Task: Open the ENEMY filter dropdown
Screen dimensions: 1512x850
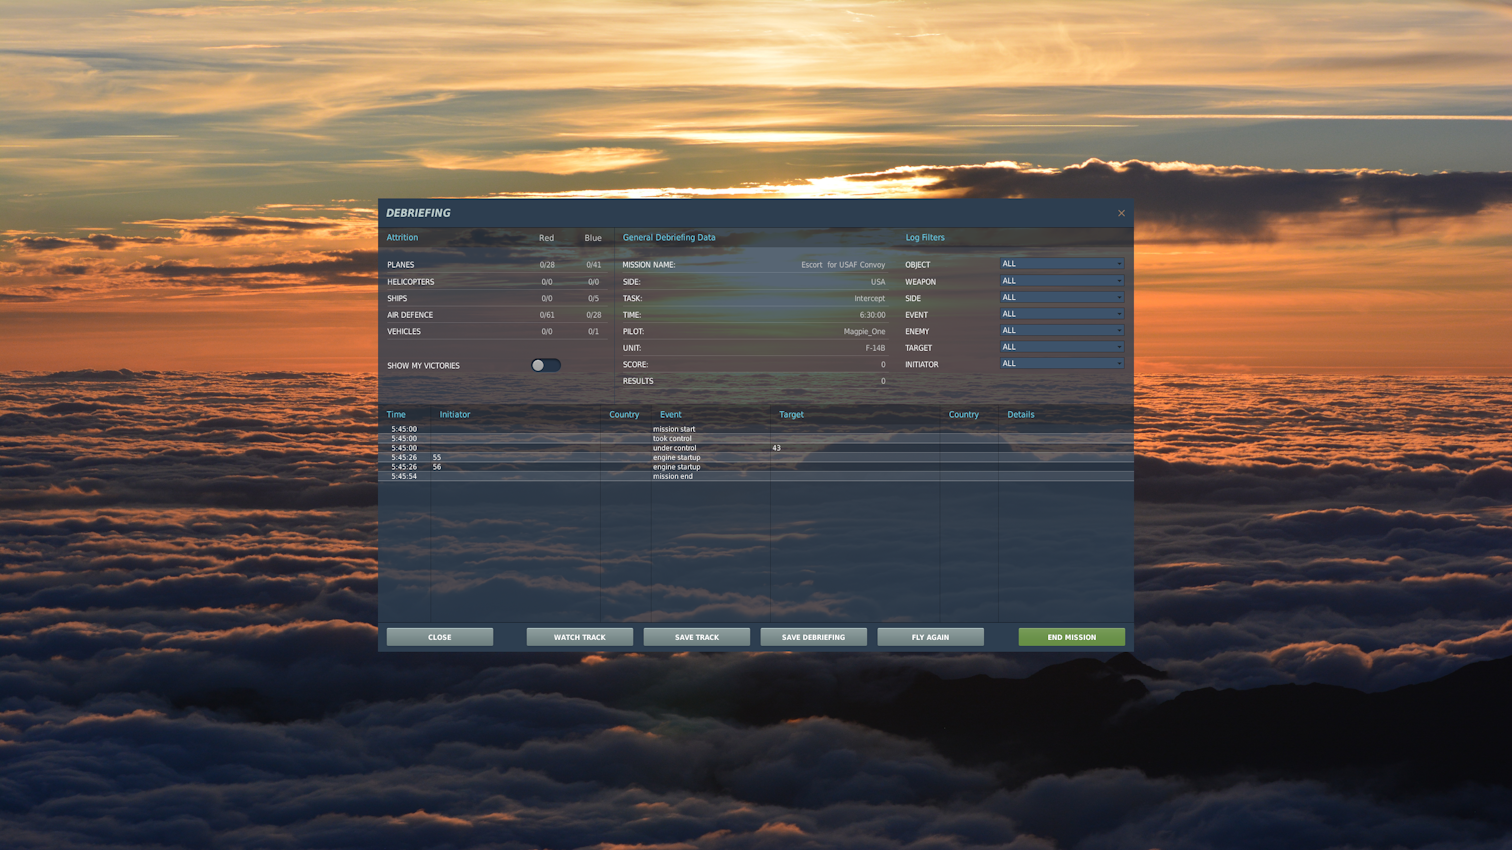Action: point(1062,330)
